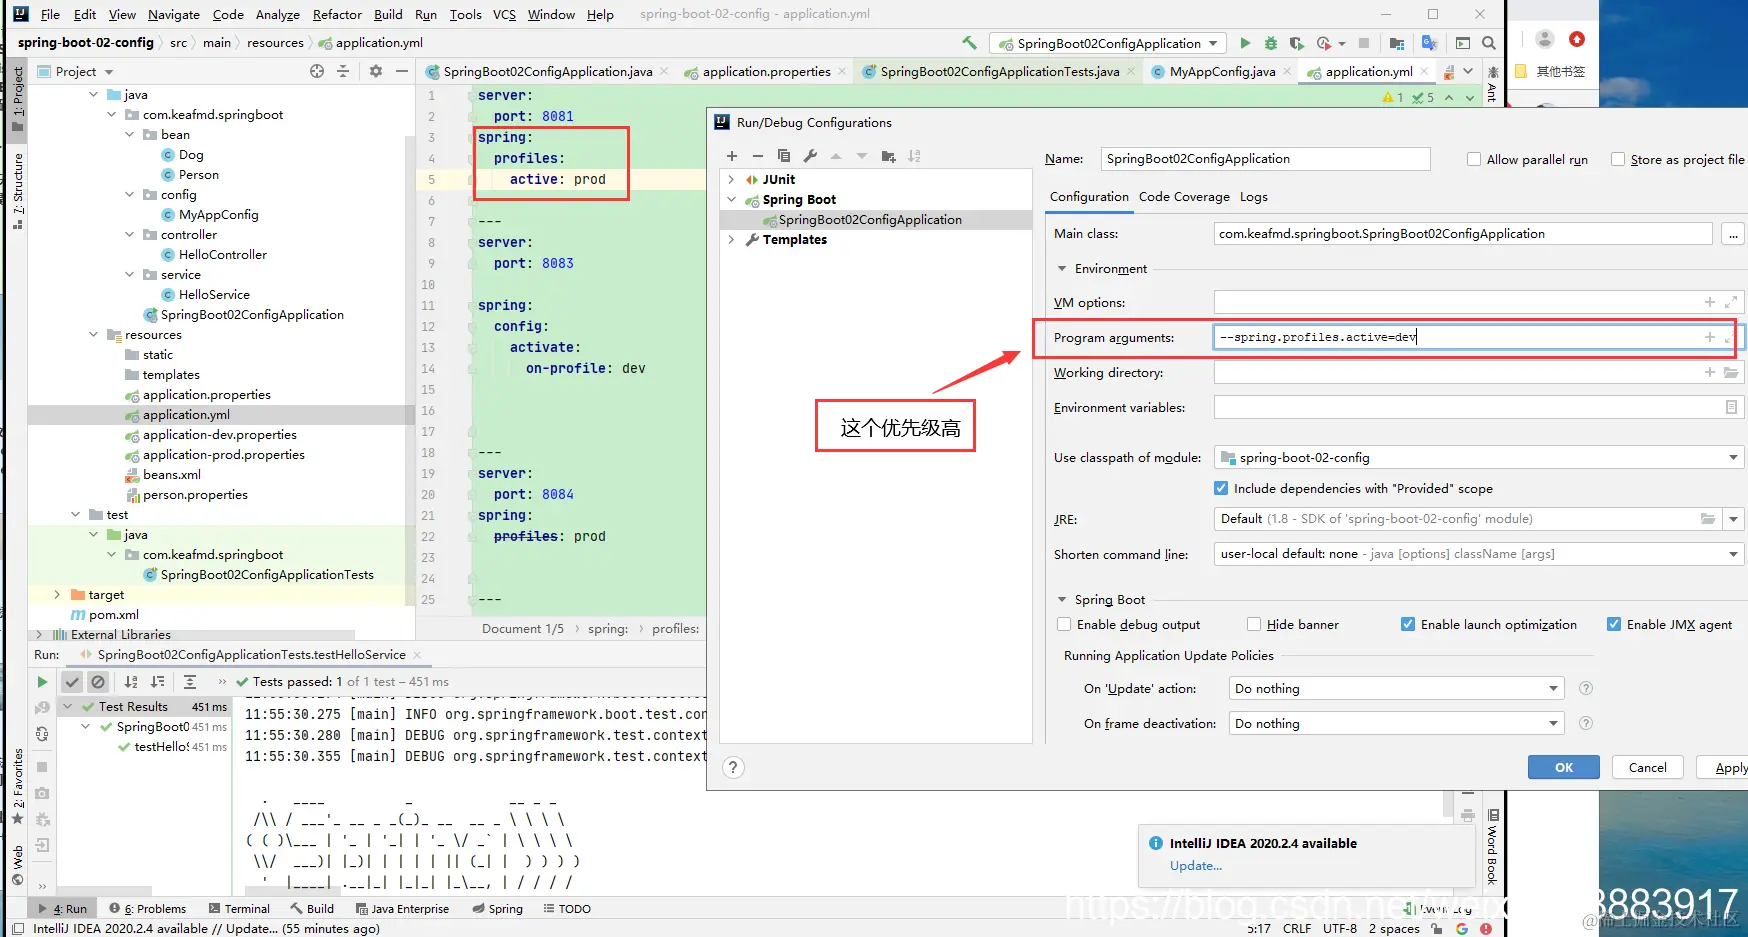Uncheck Include dependencies with Provided scope
This screenshot has height=937, width=1748.
1221,488
